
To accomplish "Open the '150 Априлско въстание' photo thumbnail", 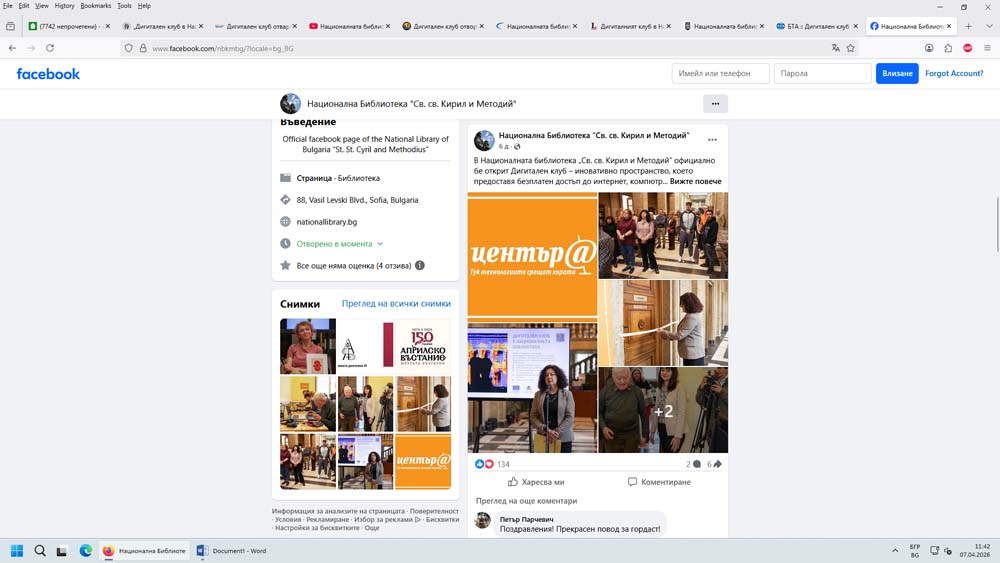I will [422, 346].
